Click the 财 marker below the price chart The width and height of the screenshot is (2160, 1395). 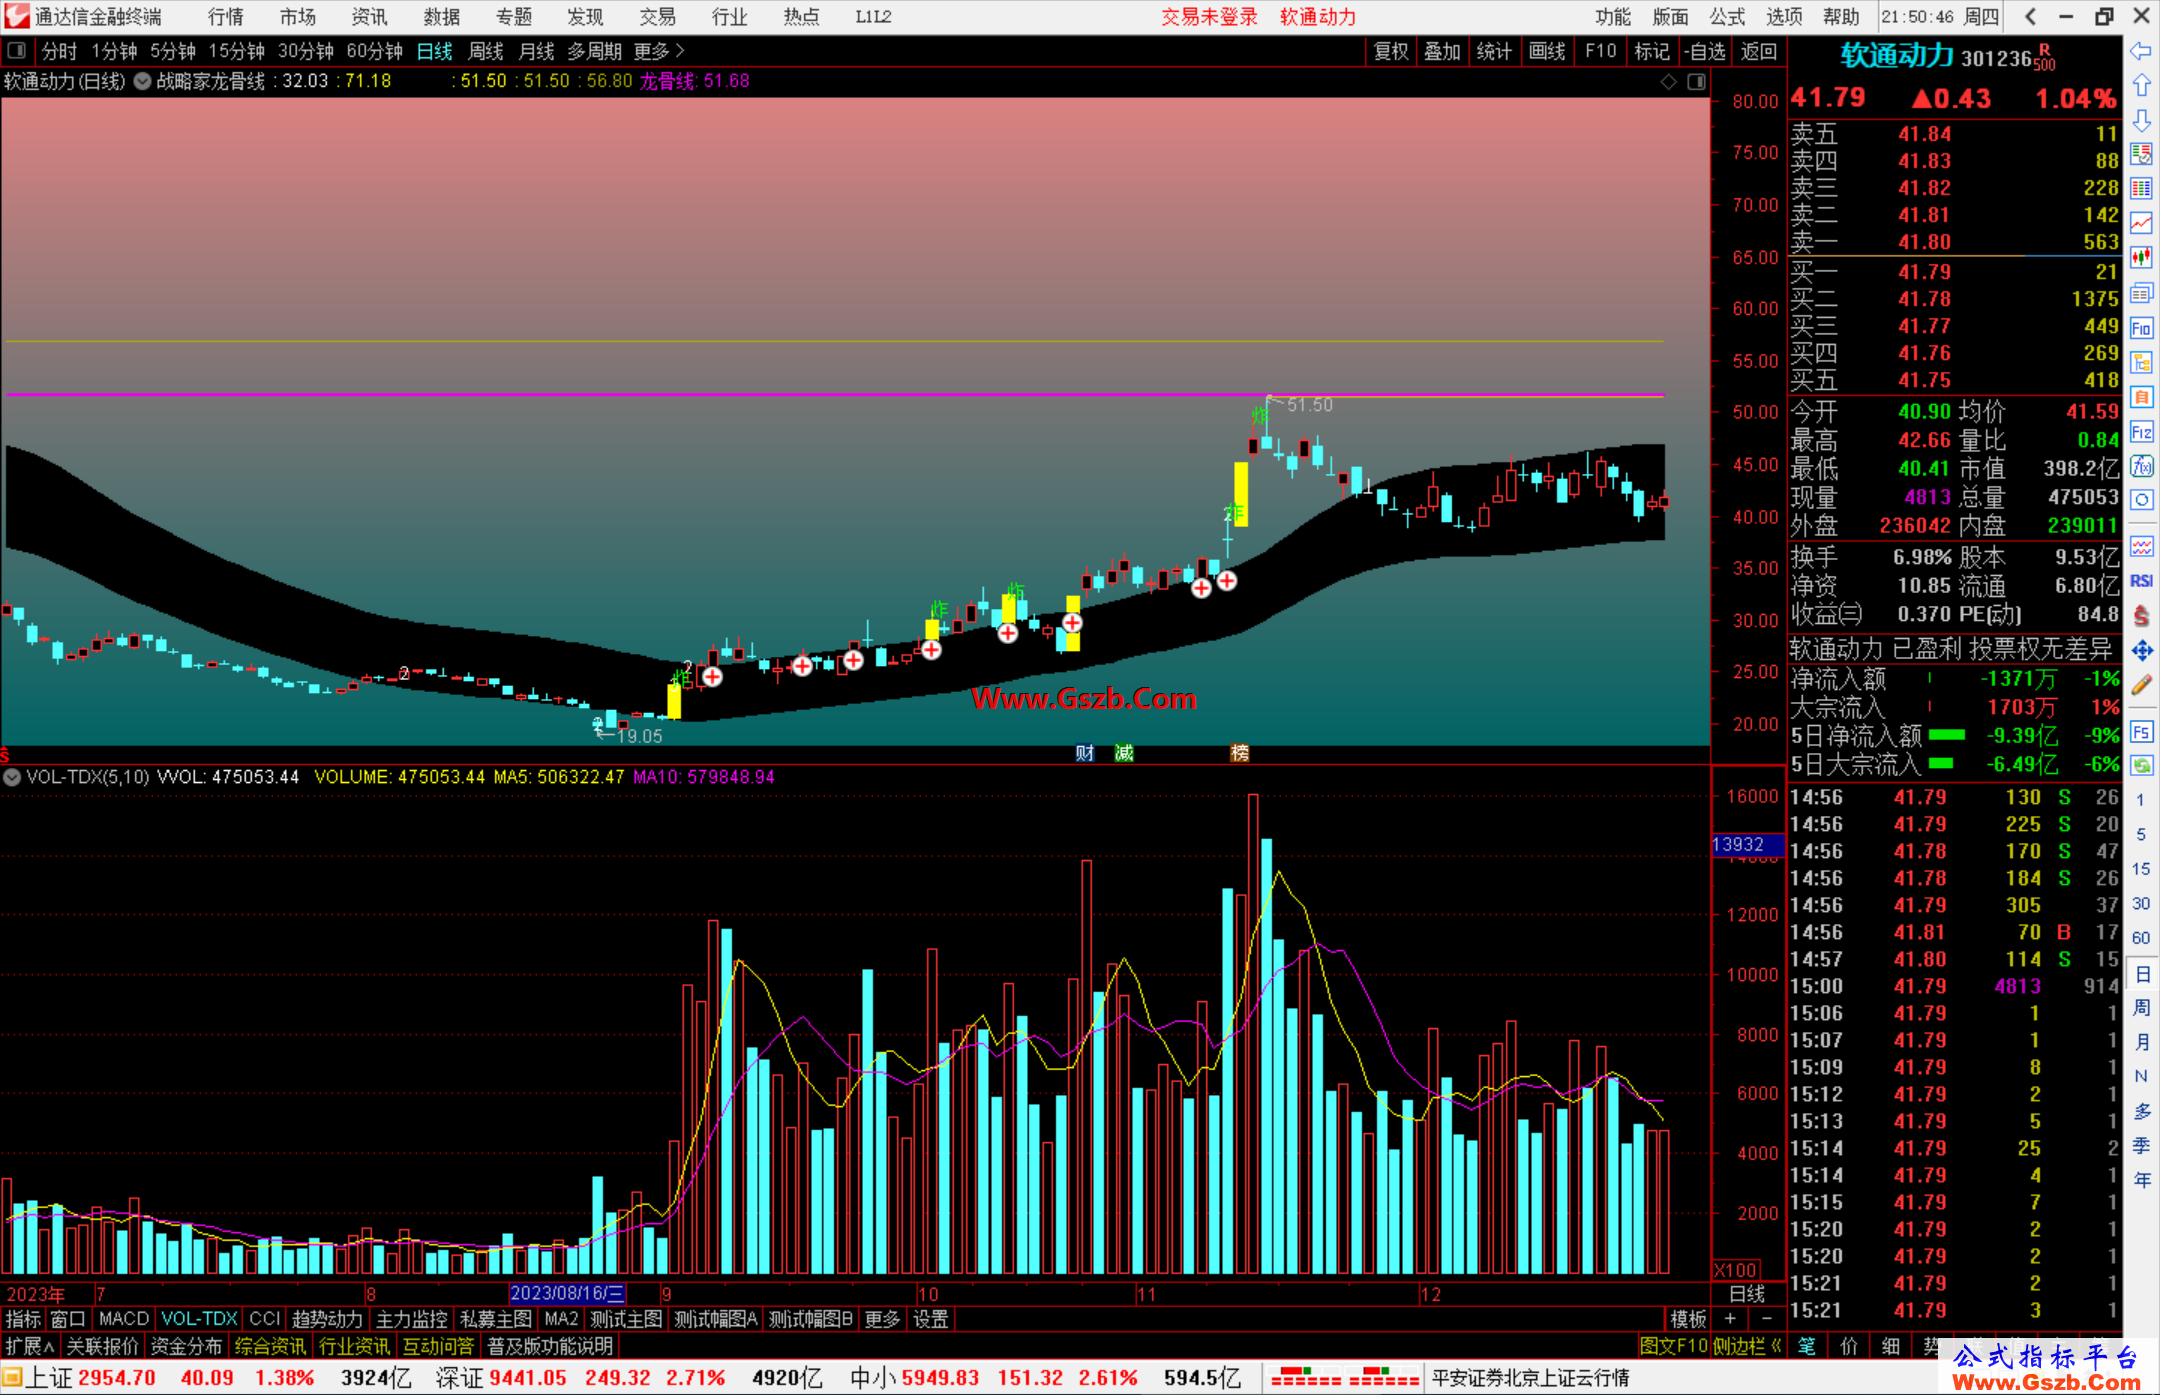click(1085, 753)
